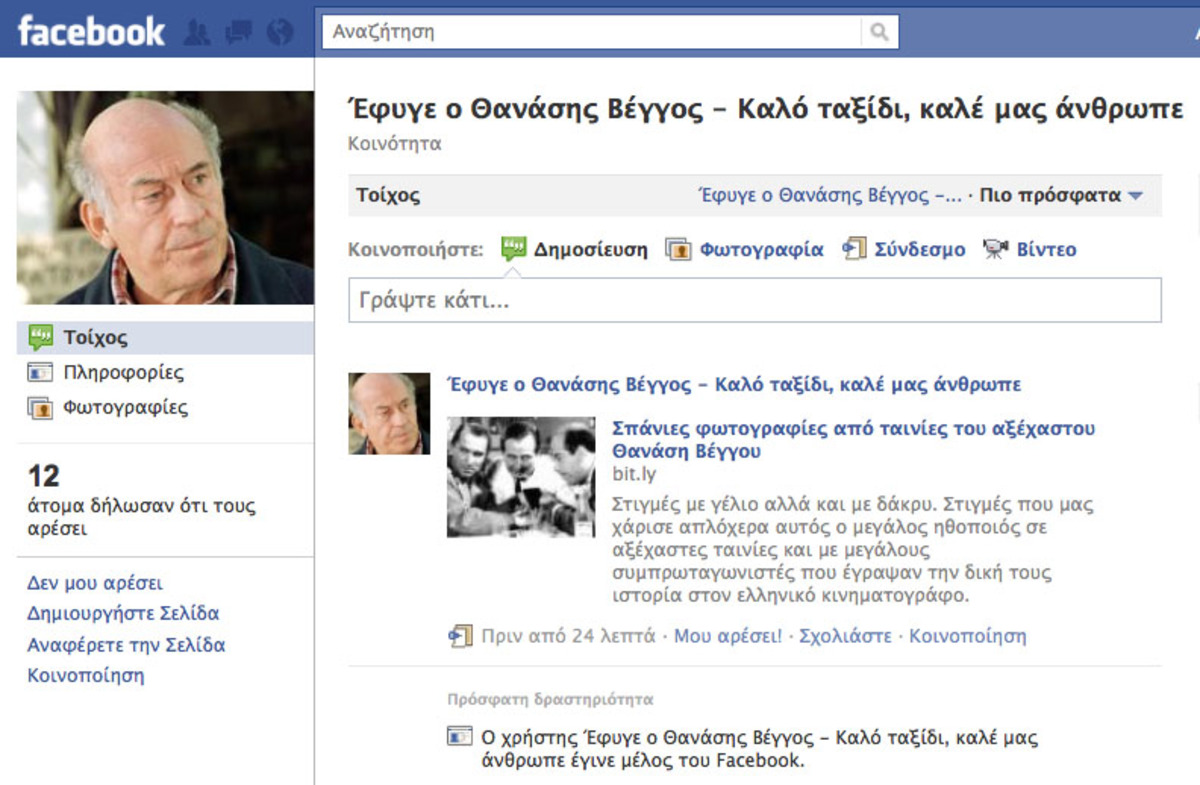
Task: Click the search magnifier button
Action: 879,32
